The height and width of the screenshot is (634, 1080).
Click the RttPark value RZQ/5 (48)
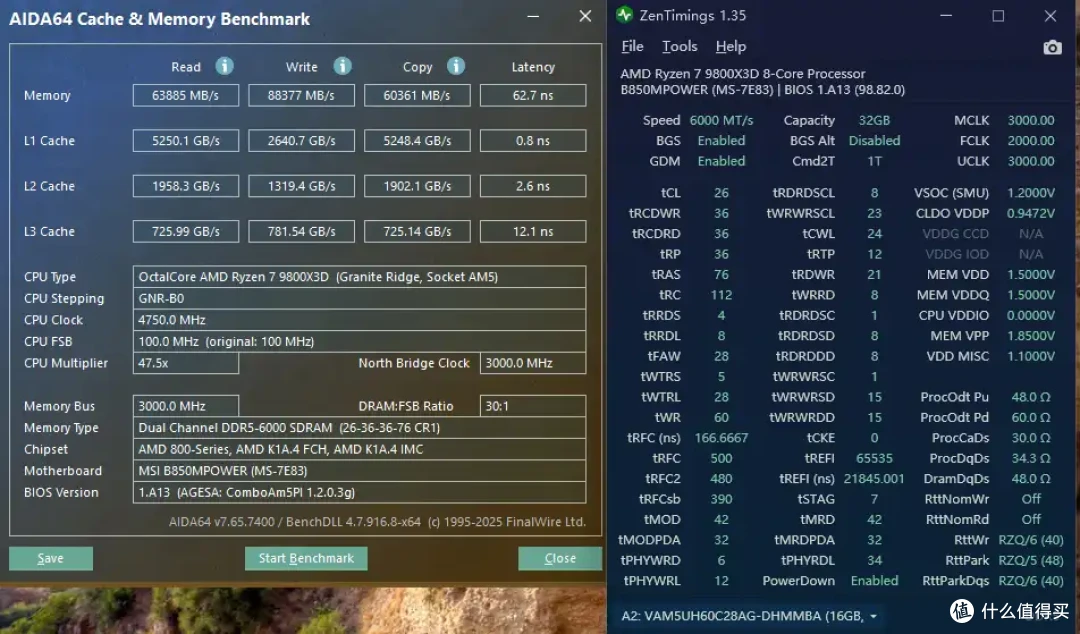coord(1030,560)
